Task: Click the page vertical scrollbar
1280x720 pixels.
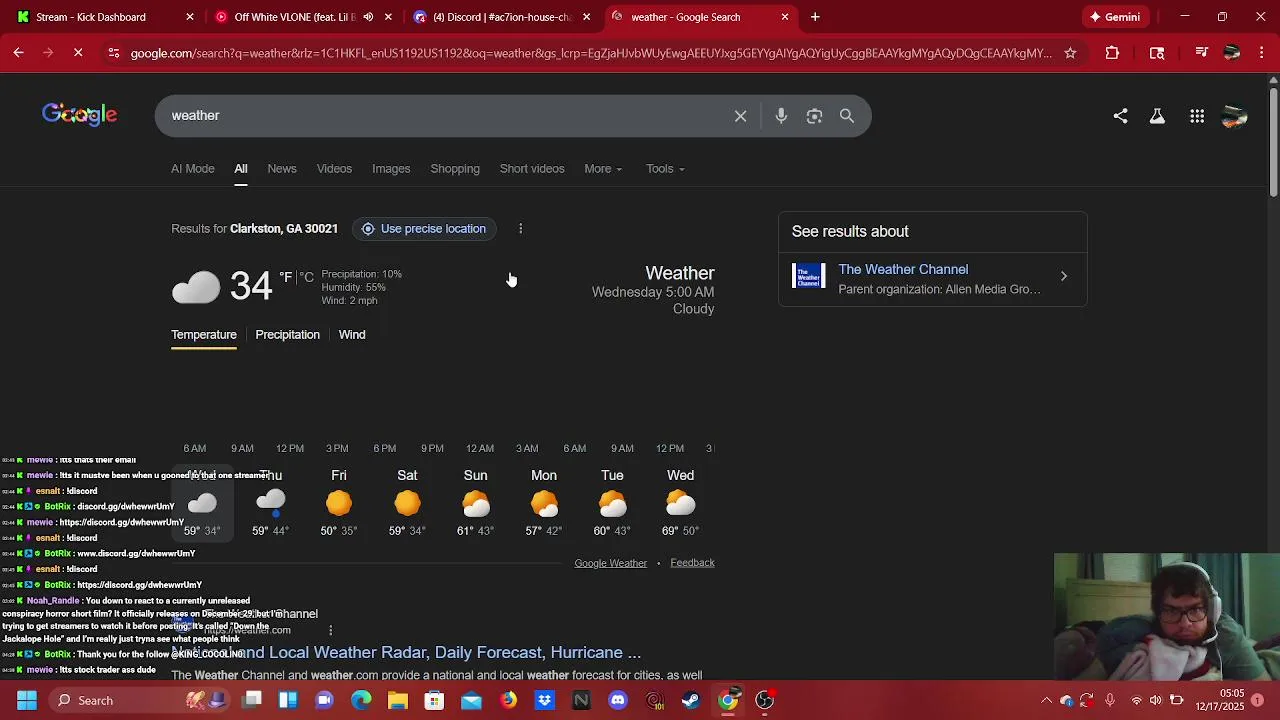Action: pyautogui.click(x=1273, y=143)
